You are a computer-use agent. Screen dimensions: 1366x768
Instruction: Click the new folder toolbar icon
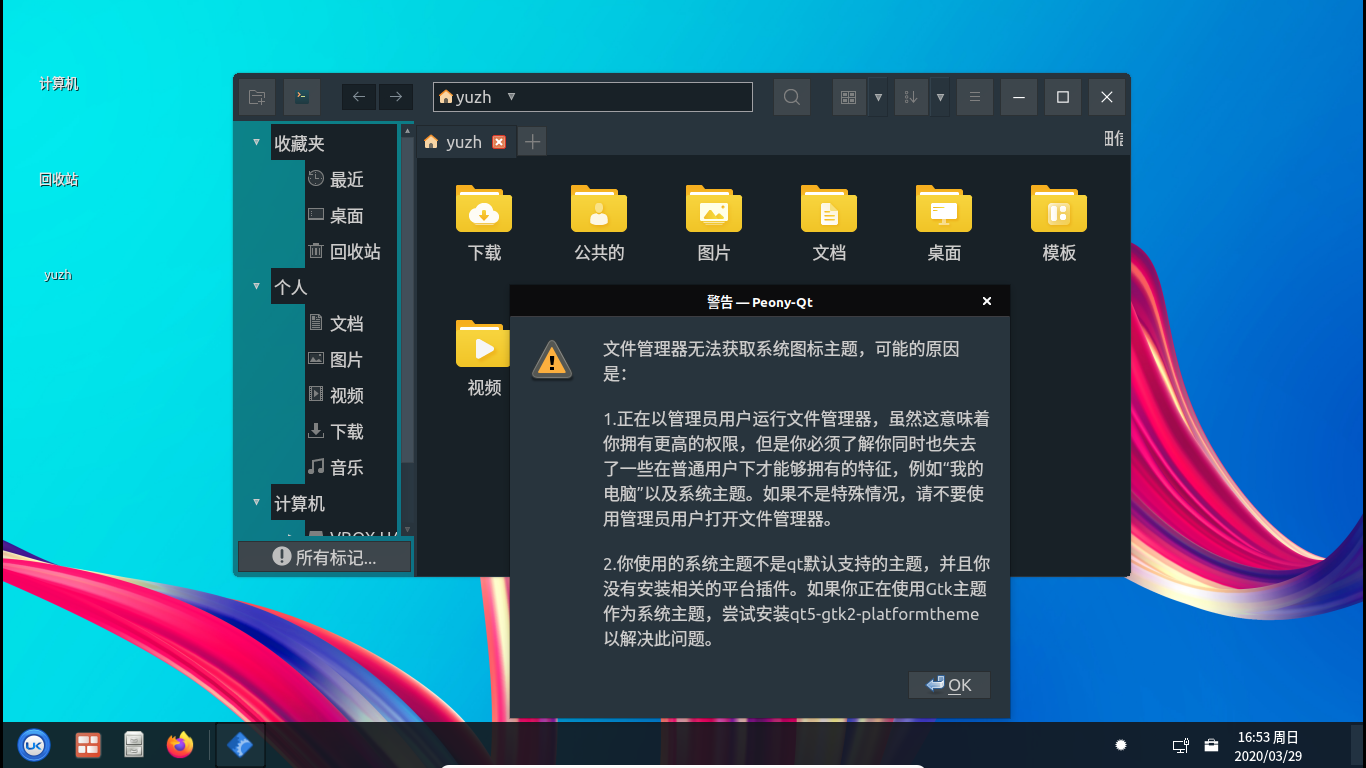257,97
